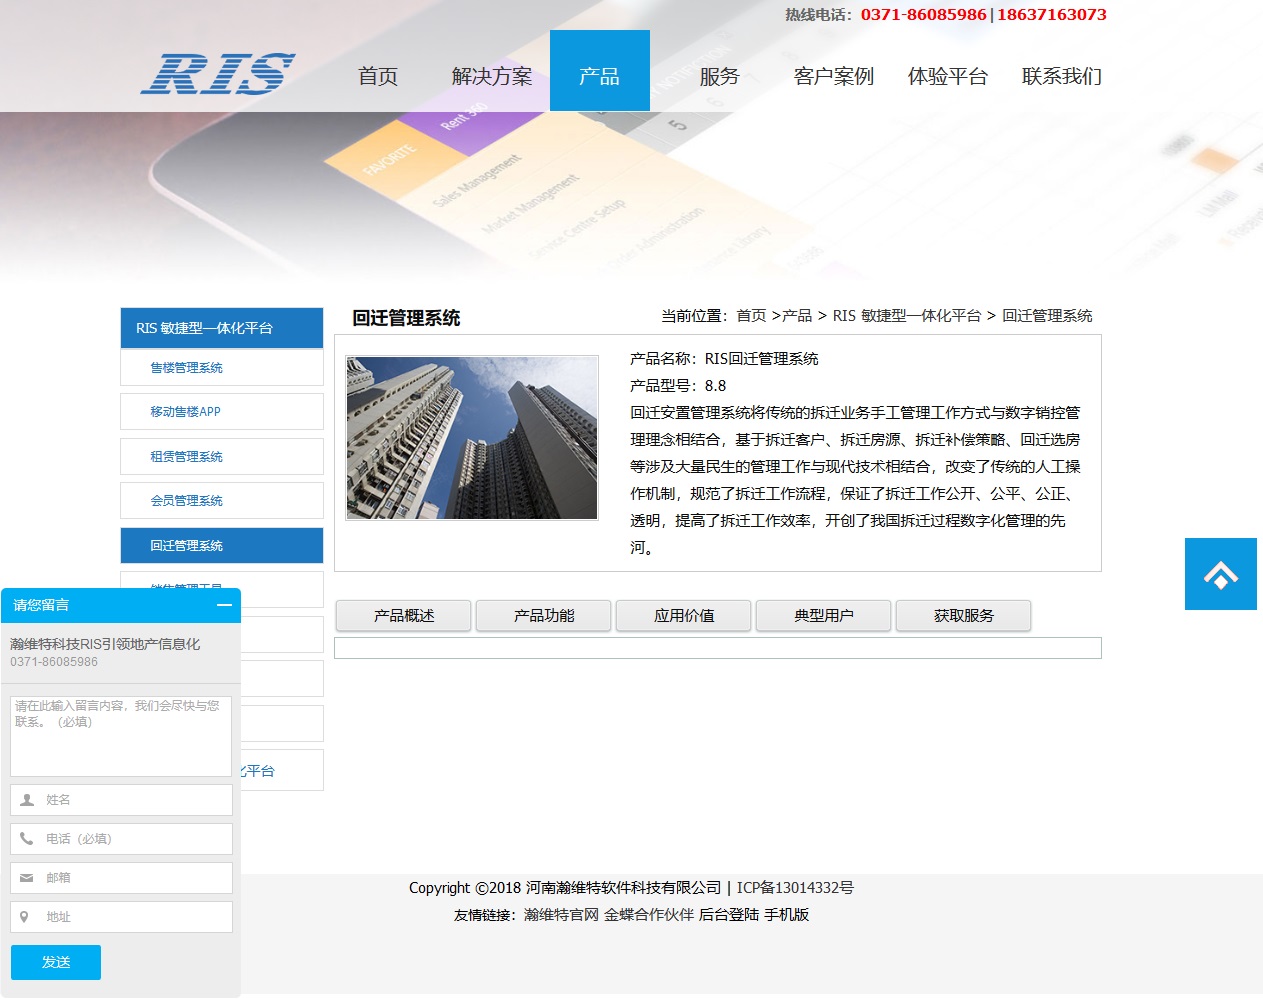Screen dimensions: 1263x999
Task: Show the 典型用户 tab
Action: (x=824, y=616)
